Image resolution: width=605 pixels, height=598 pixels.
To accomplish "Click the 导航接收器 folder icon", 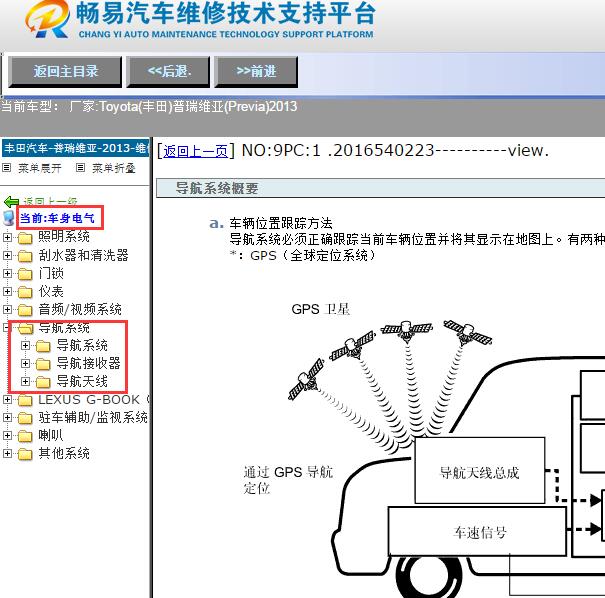I will (x=43, y=364).
